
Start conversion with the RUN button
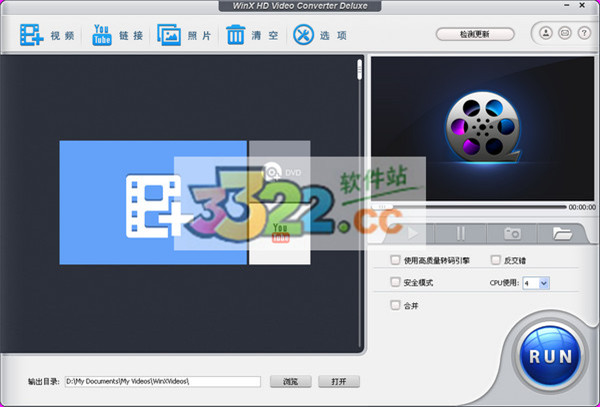(x=550, y=356)
